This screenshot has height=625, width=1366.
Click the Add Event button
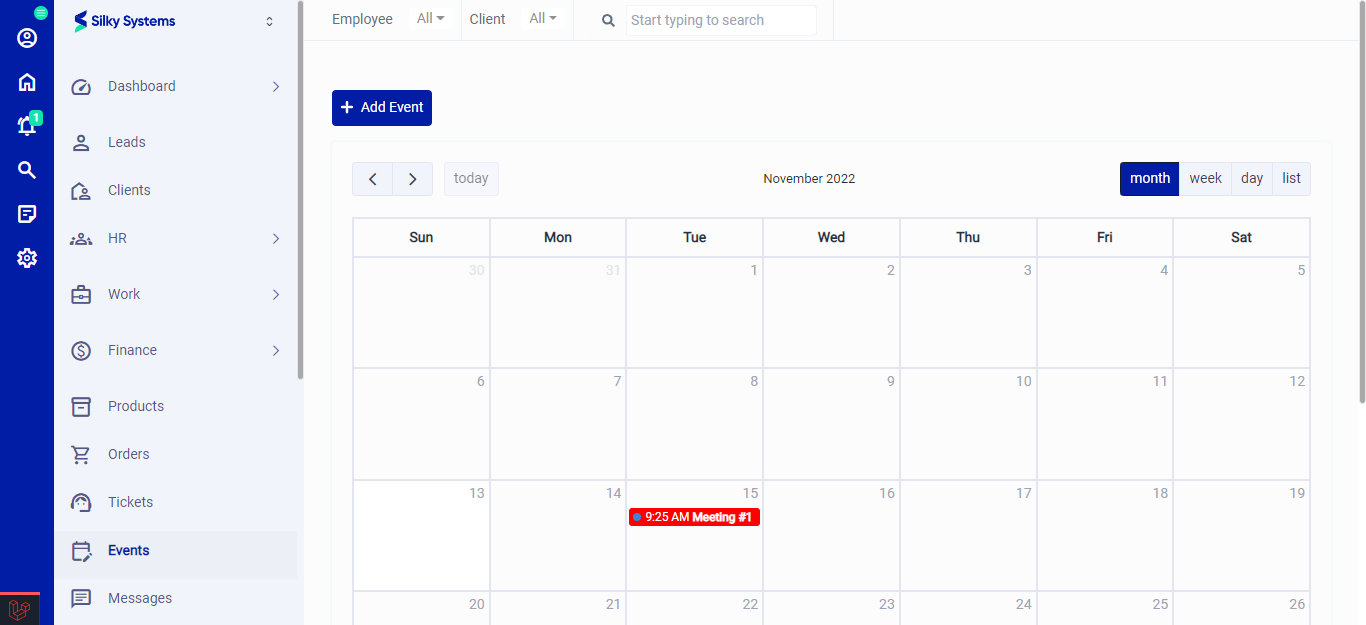click(382, 108)
